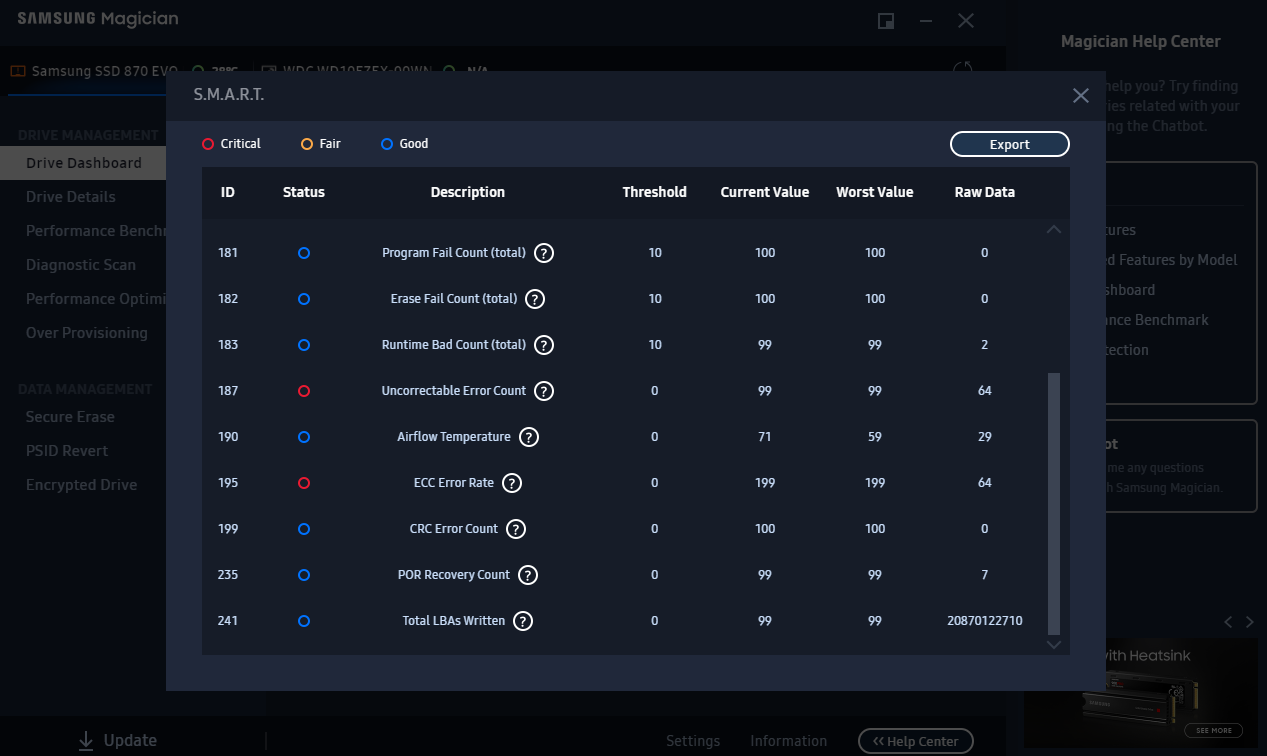Click status indicator for ID 187

tap(304, 391)
